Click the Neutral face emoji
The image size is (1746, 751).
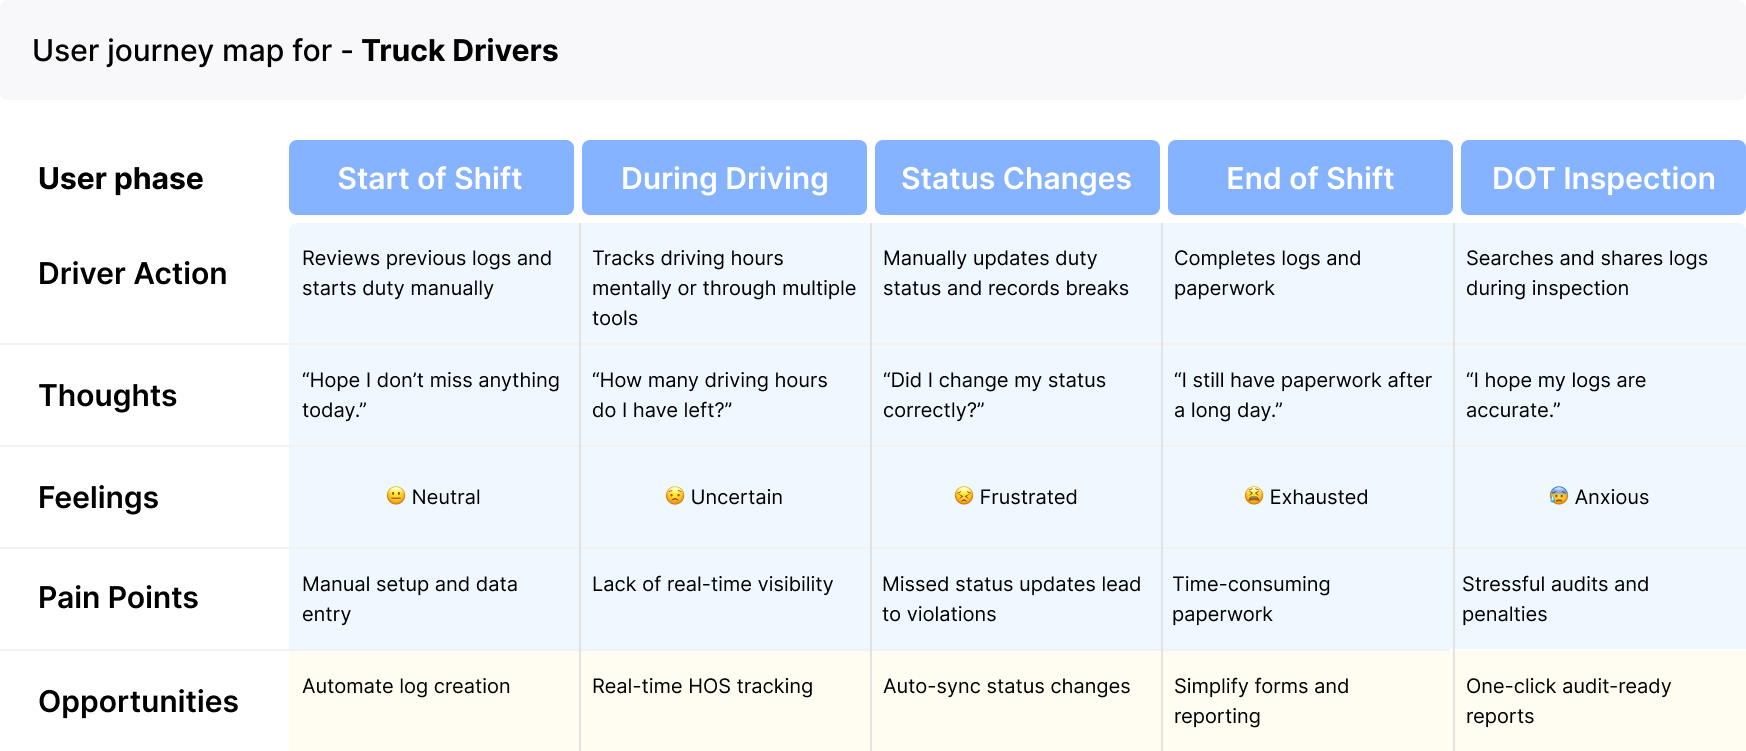pos(396,496)
